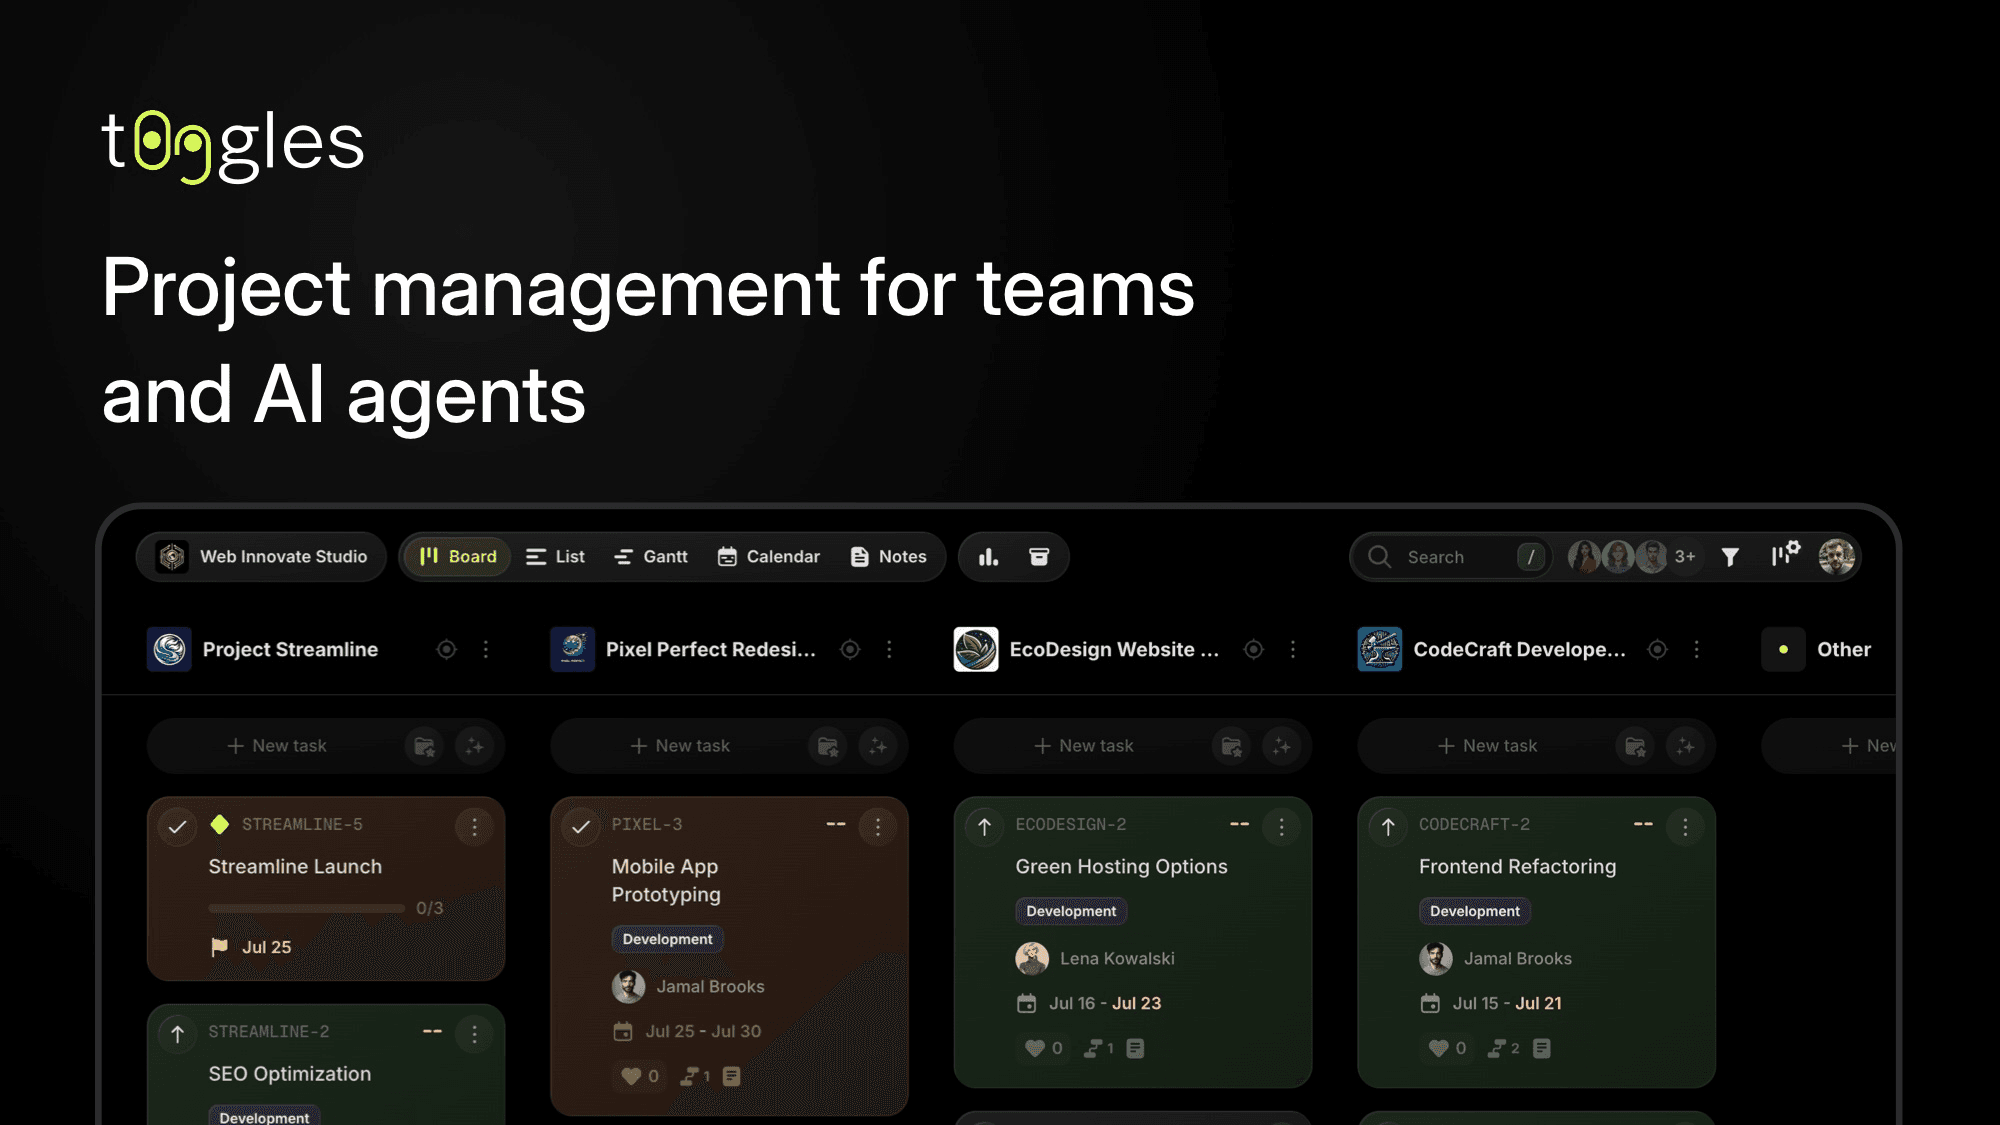Open the notes icon on Frontend Refactoring
Viewport: 2000px width, 1125px height.
pyautogui.click(x=1542, y=1048)
